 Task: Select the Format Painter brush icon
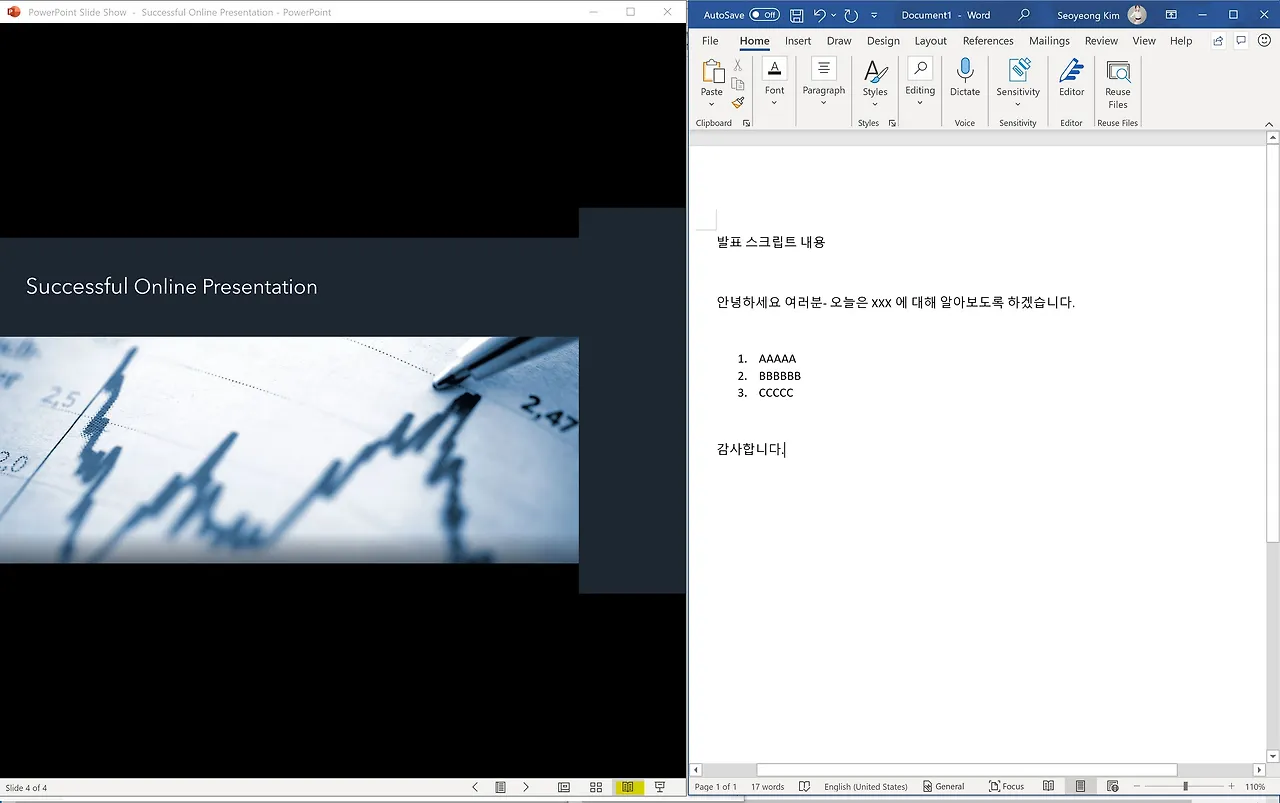pos(738,102)
